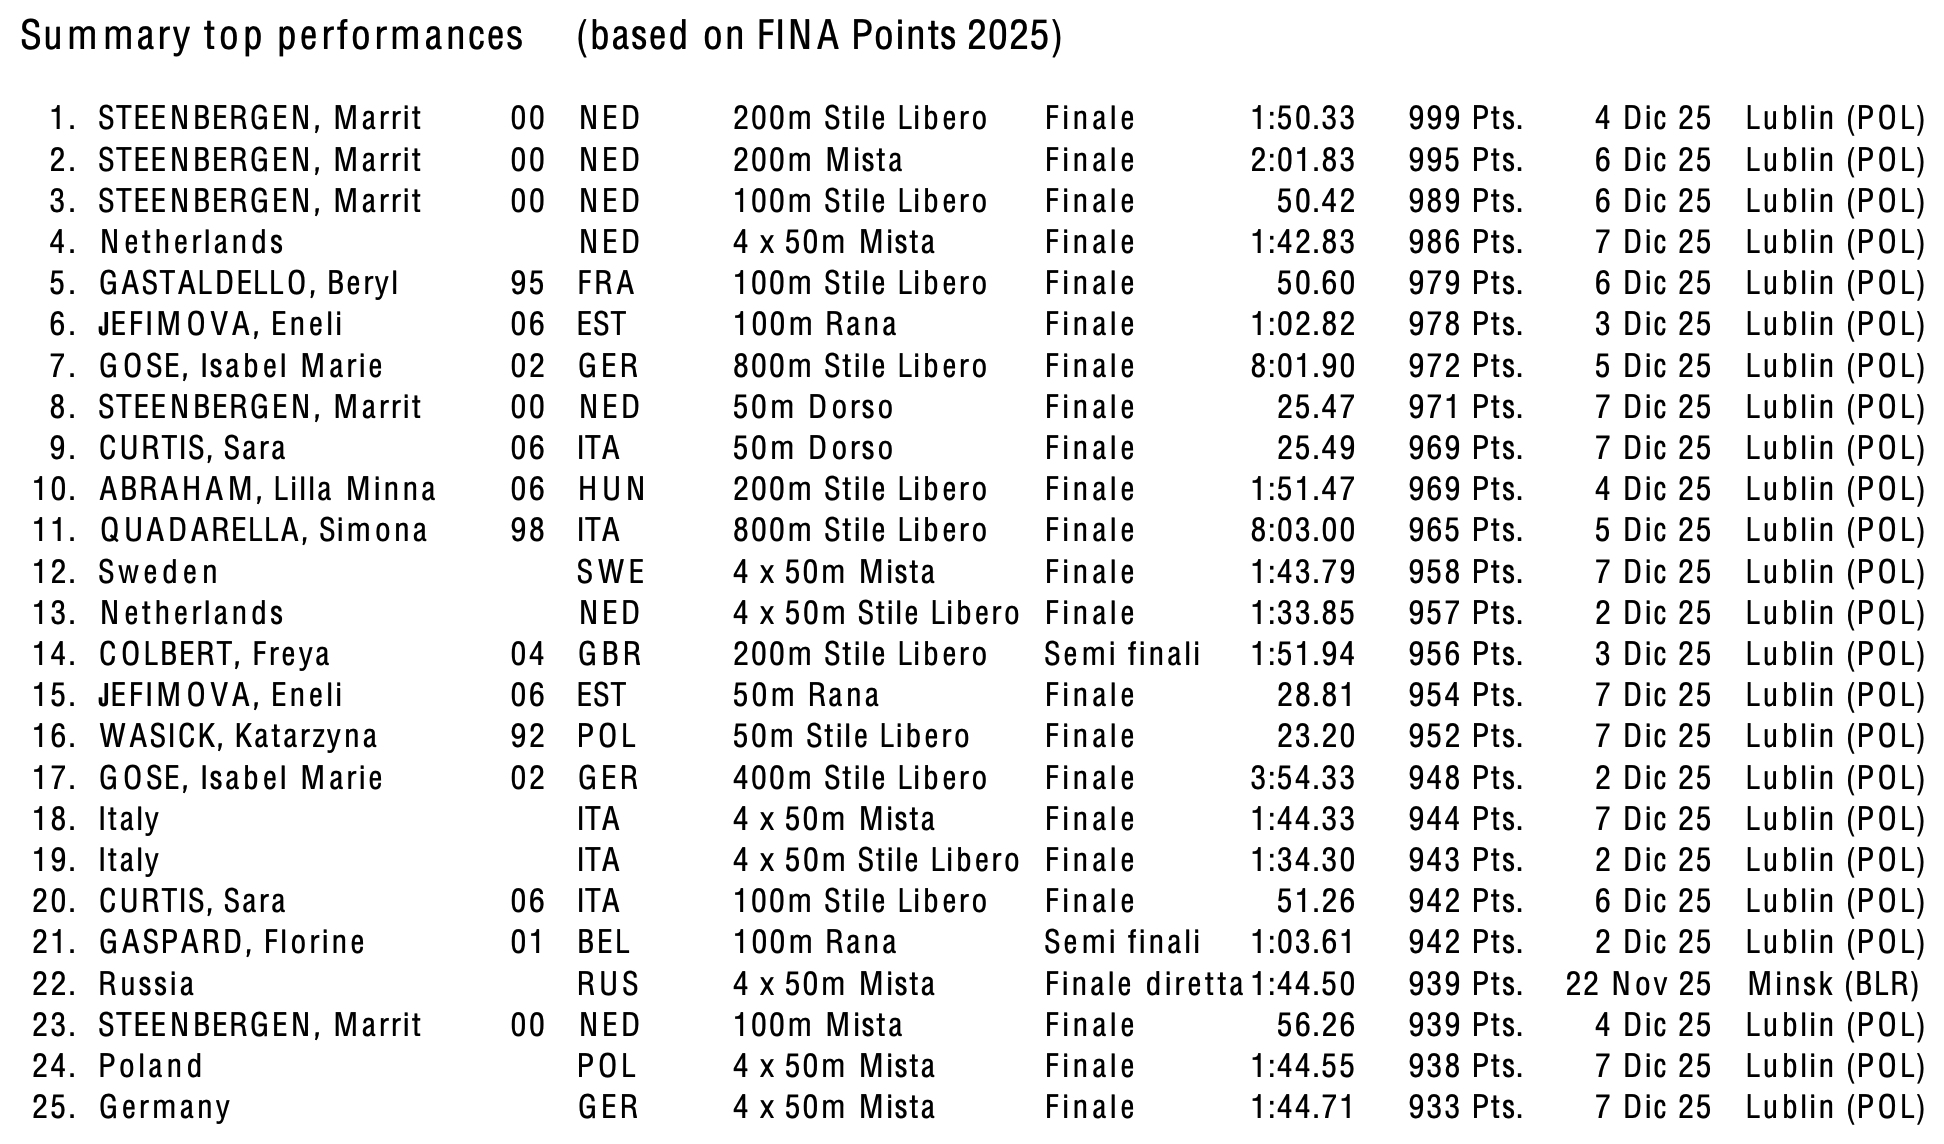Image resolution: width=1944 pixels, height=1144 pixels.
Task: Click the "Summary top performances" heading
Action: pyautogui.click(x=272, y=37)
